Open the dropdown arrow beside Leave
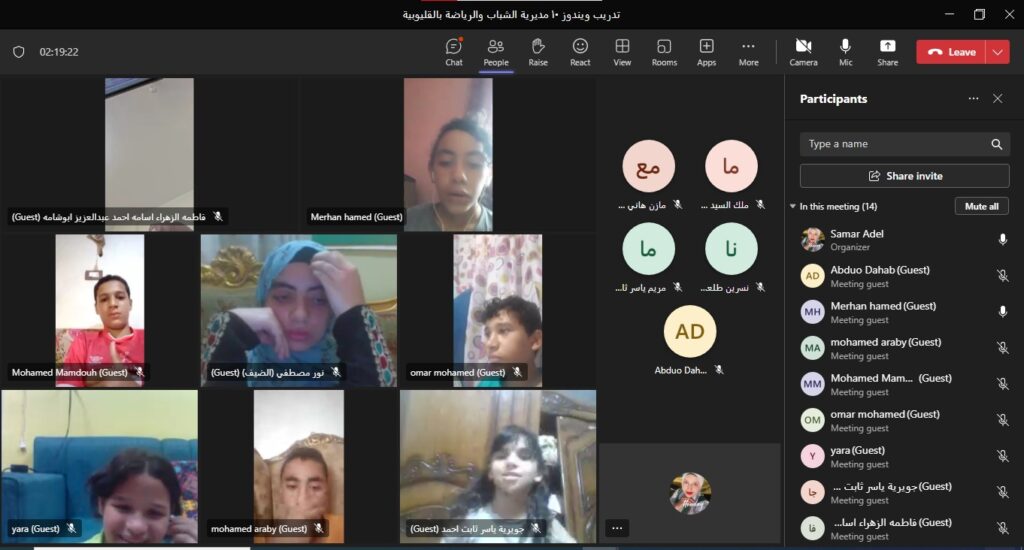The width and height of the screenshot is (1024, 550). pos(997,52)
